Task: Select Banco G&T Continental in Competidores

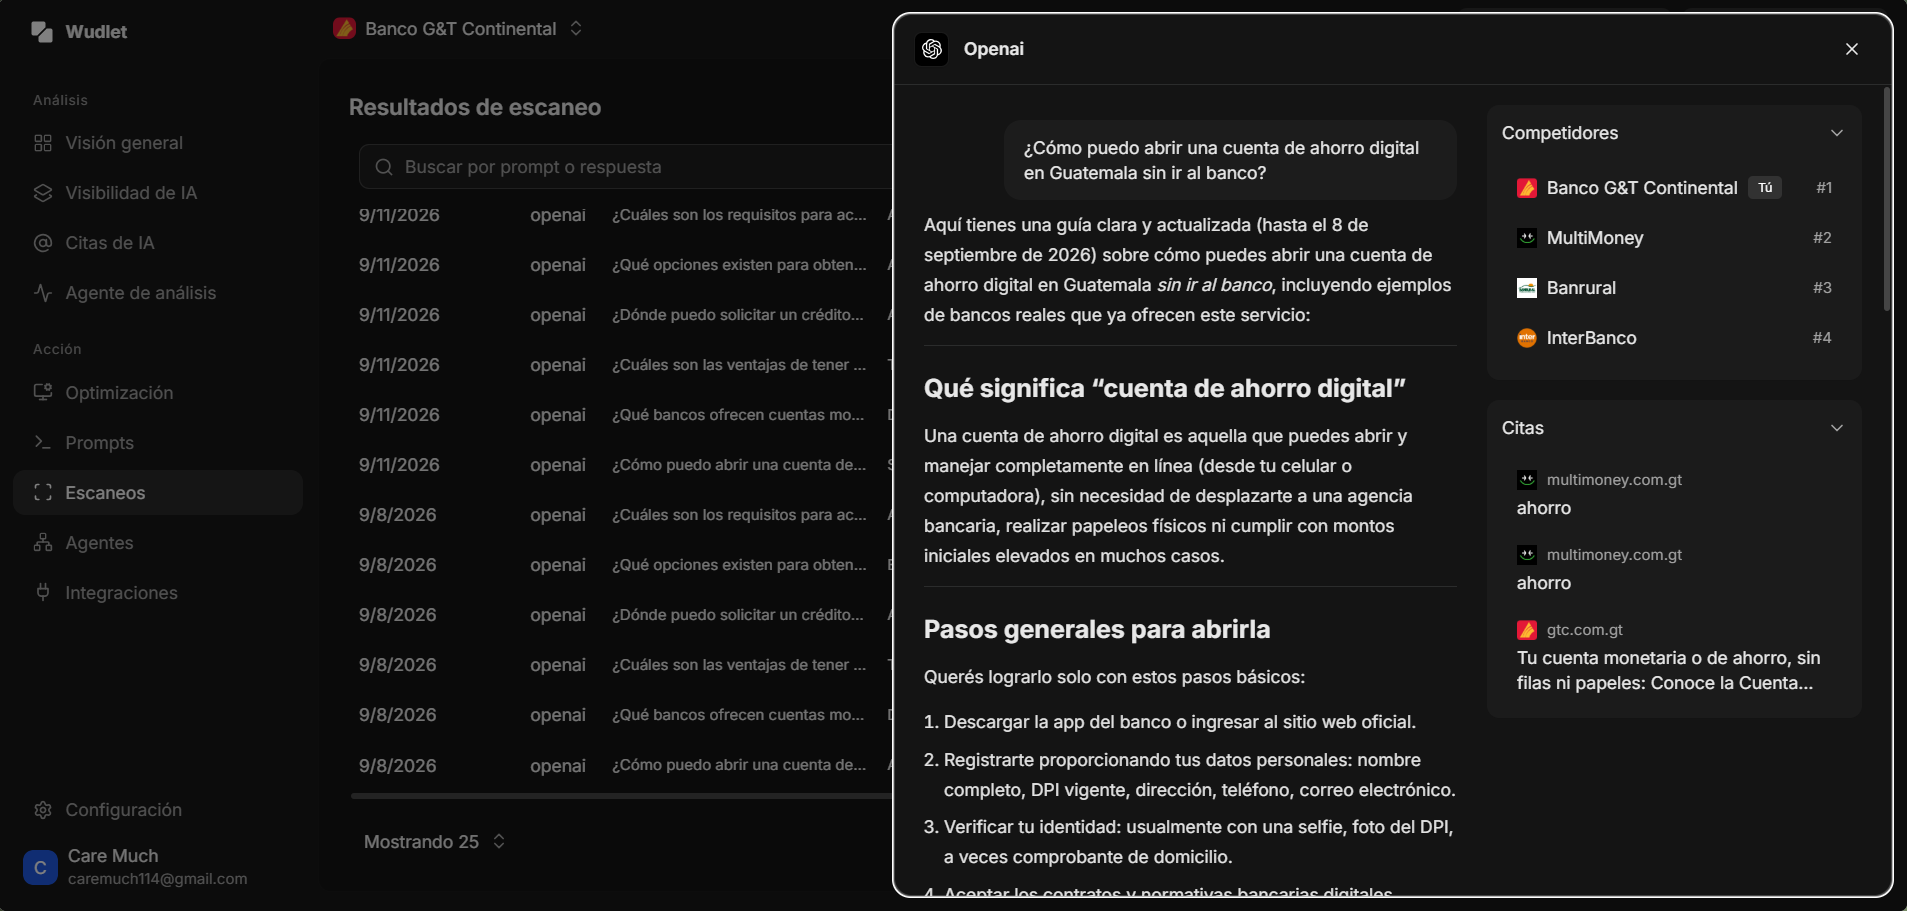Action: pyautogui.click(x=1674, y=188)
